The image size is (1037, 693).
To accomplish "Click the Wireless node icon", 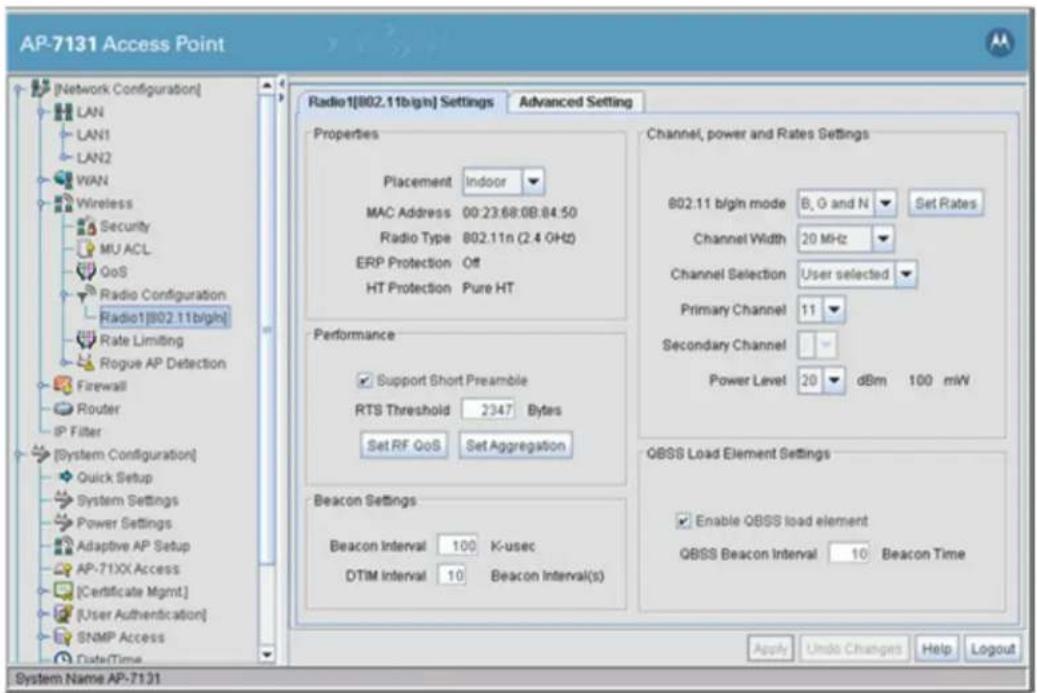I will coord(63,202).
